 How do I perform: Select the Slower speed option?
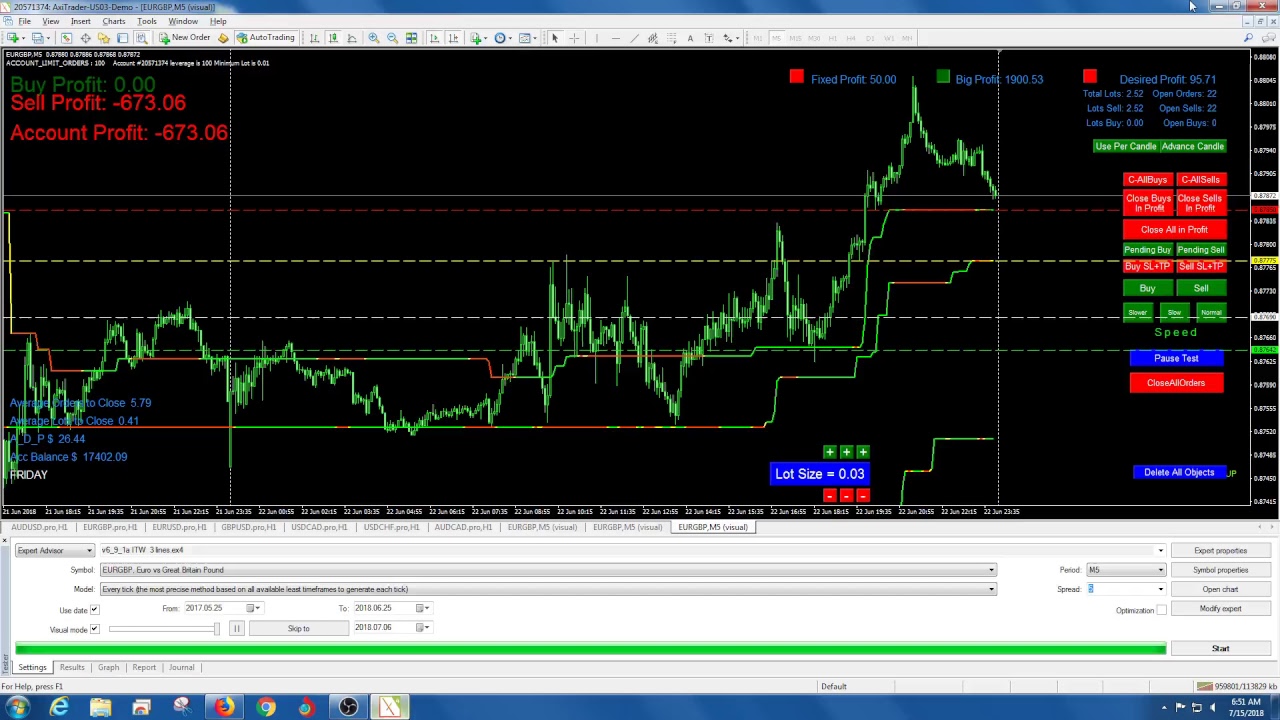tap(1138, 313)
